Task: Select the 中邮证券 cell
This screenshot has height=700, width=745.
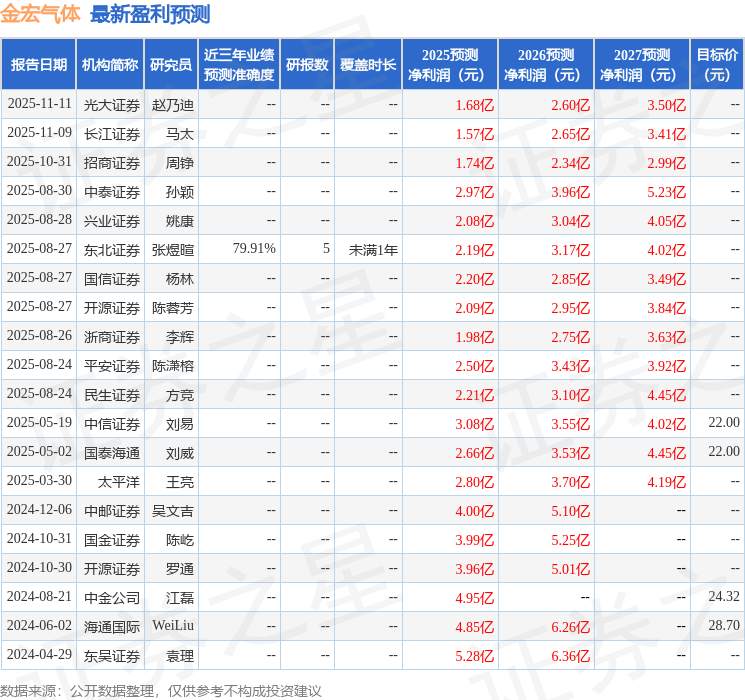Action: click(x=112, y=511)
